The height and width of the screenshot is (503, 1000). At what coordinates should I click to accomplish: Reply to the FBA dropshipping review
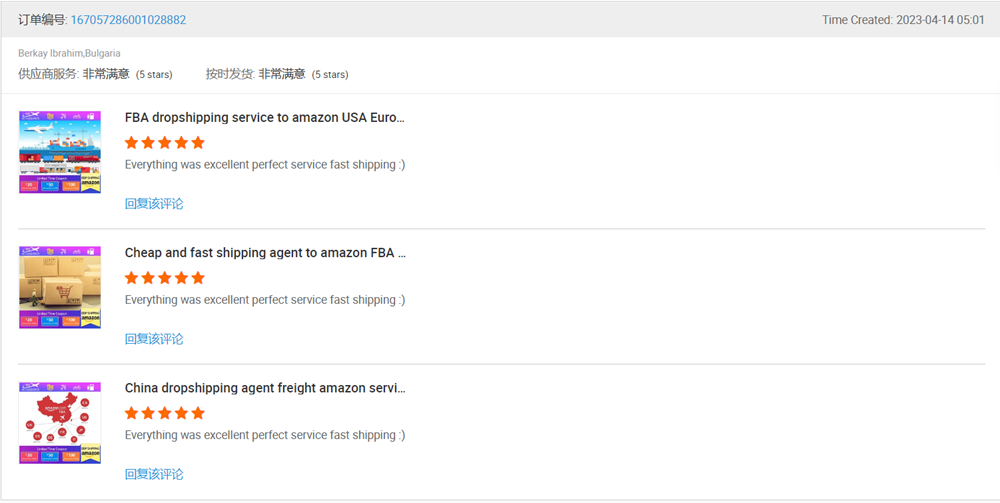[154, 204]
